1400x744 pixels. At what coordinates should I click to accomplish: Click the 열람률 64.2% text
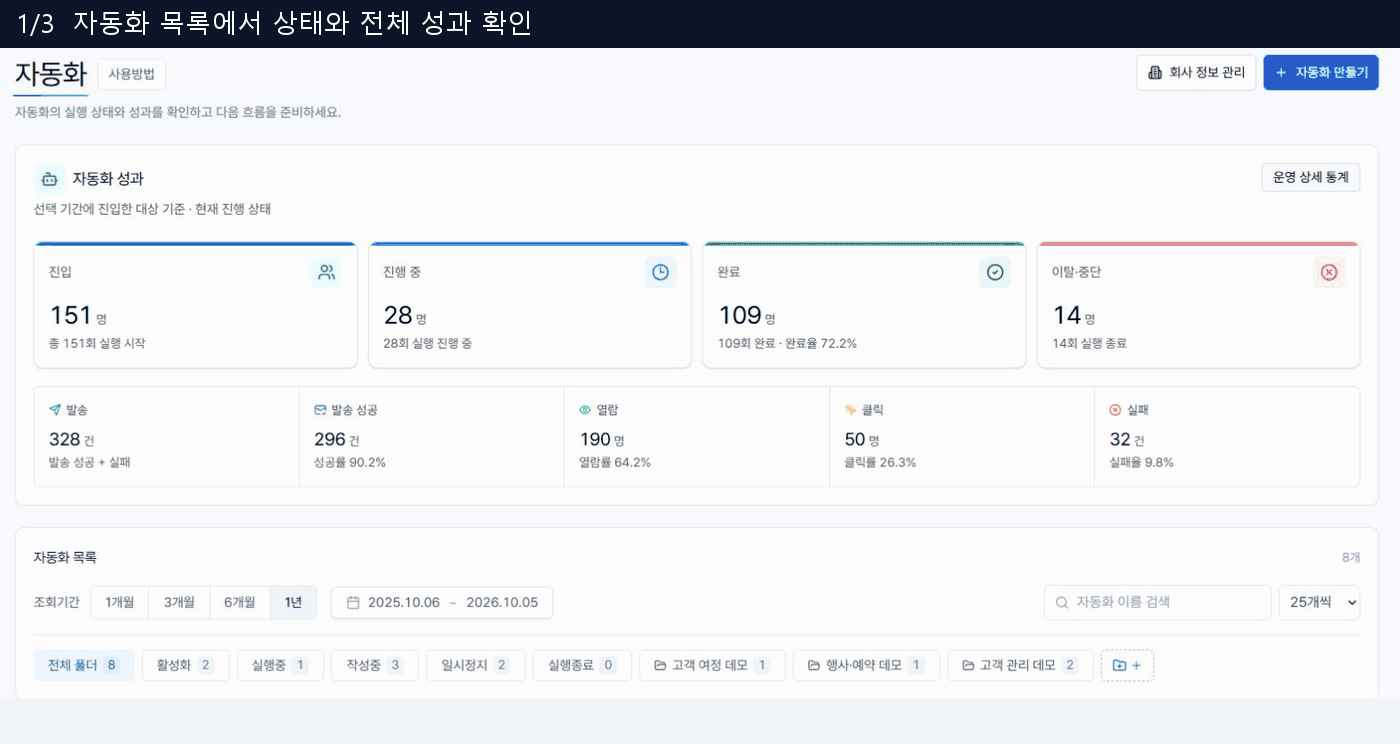point(615,462)
